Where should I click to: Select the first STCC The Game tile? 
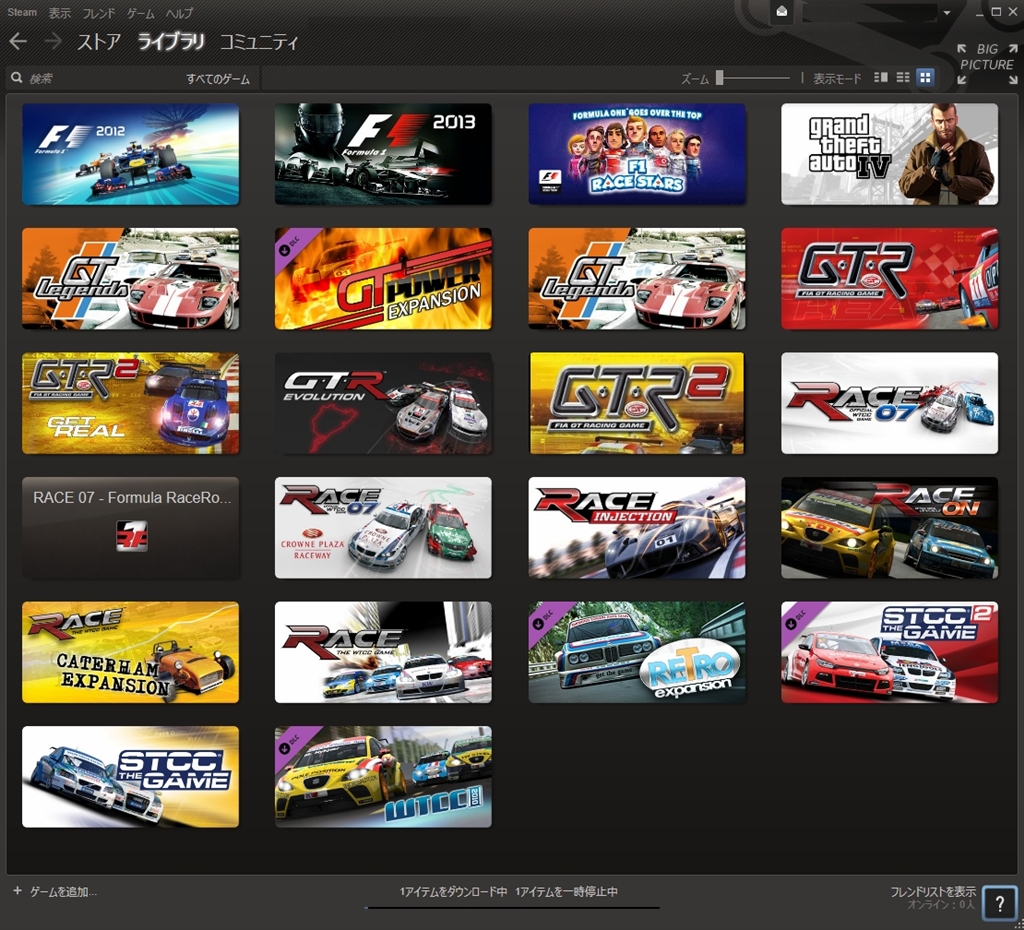click(131, 777)
